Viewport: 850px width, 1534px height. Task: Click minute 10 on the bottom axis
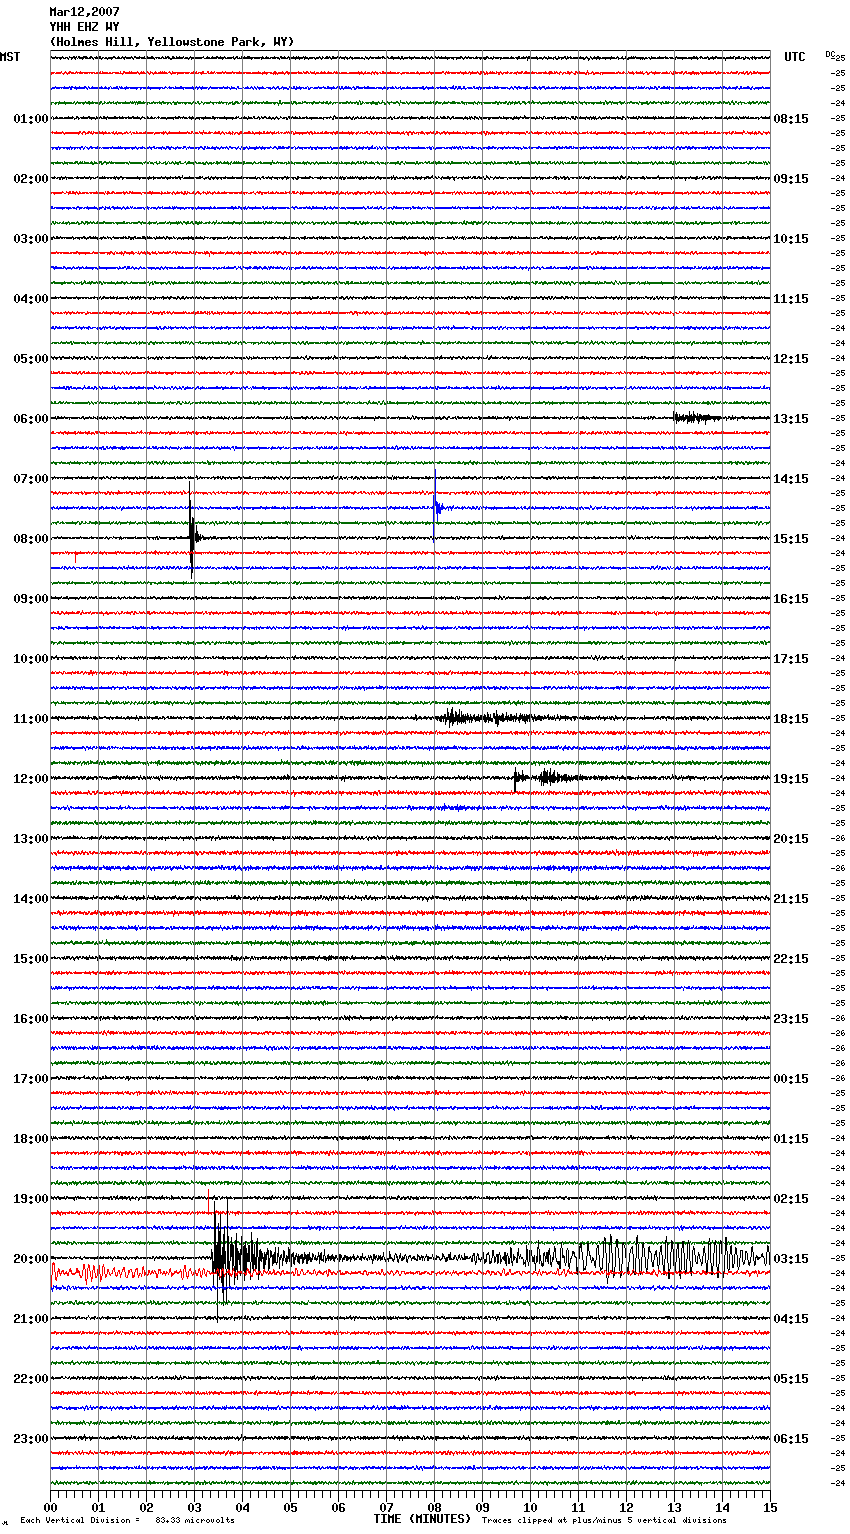(x=531, y=1507)
